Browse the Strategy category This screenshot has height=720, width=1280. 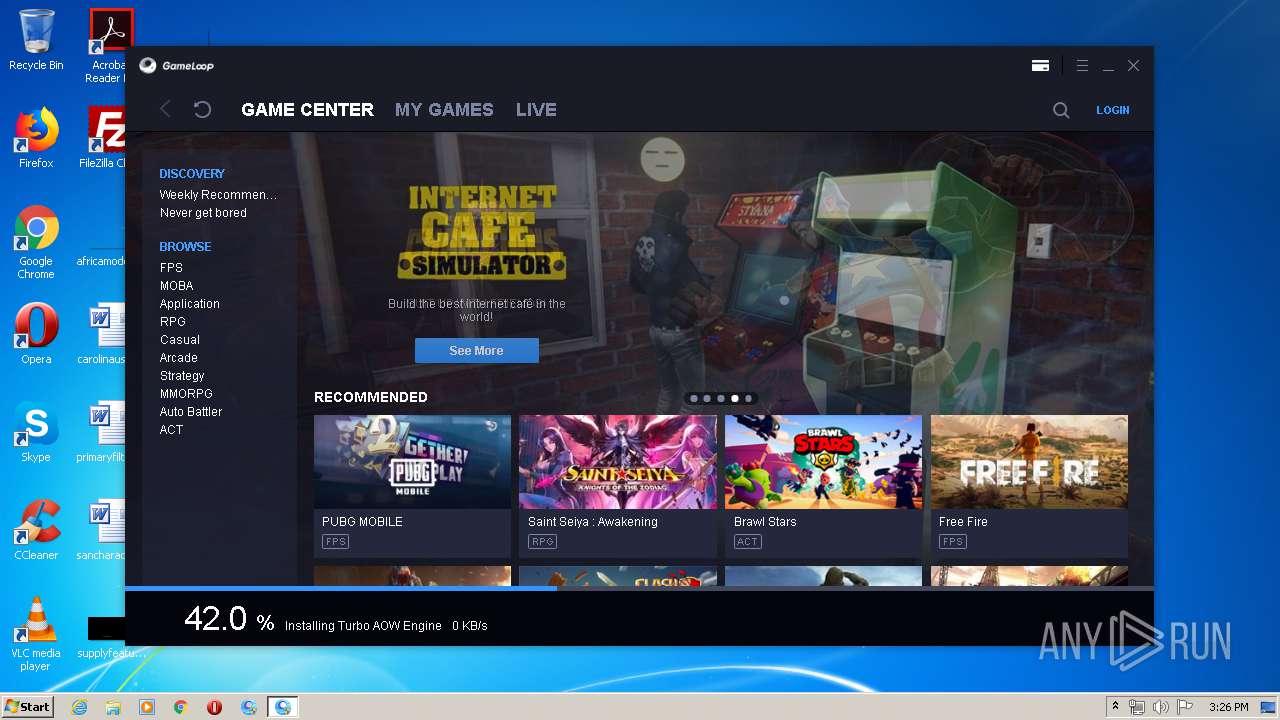182,376
